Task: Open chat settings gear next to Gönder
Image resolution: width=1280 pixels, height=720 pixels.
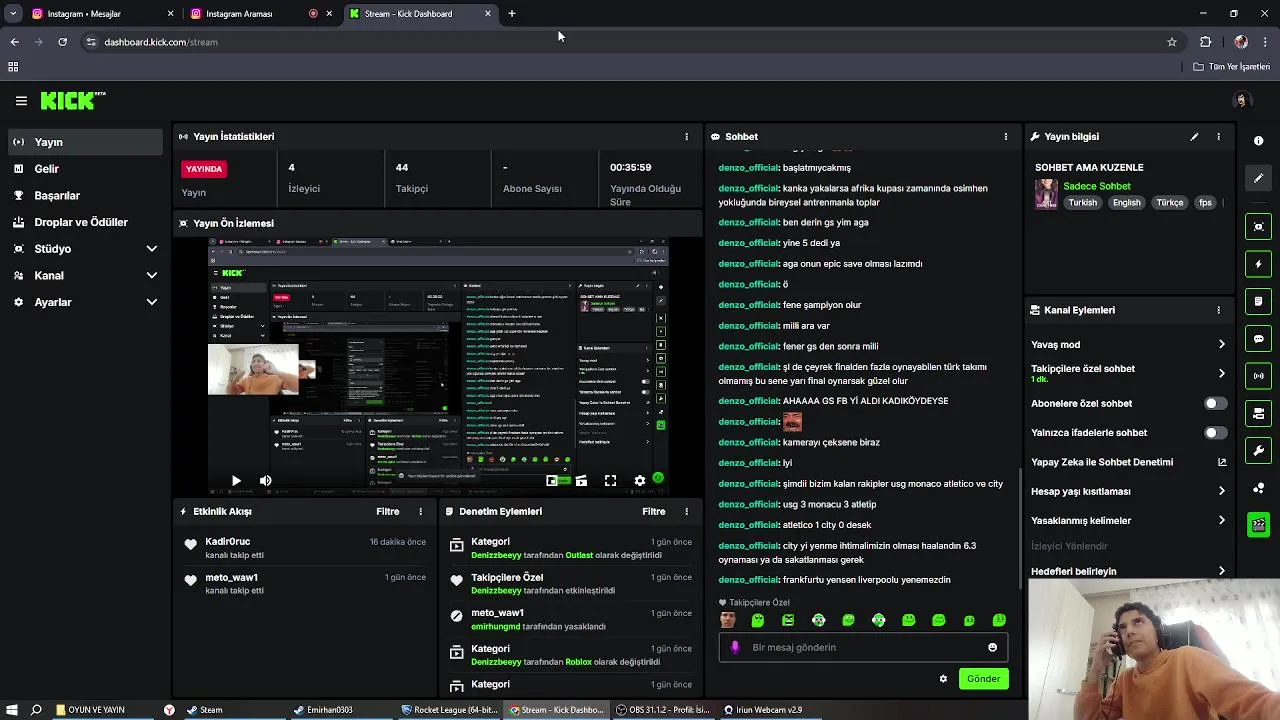Action: pyautogui.click(x=943, y=679)
